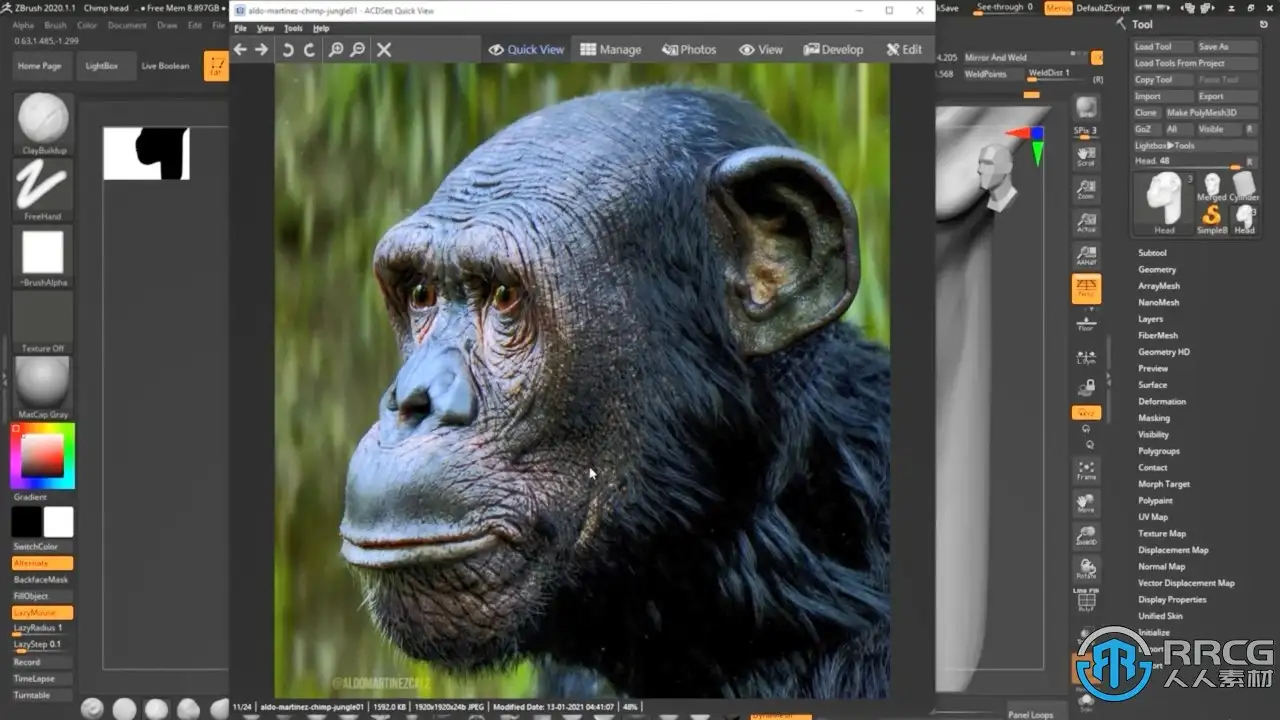Go to next image with right arrow
The image size is (1280, 720).
coord(262,50)
